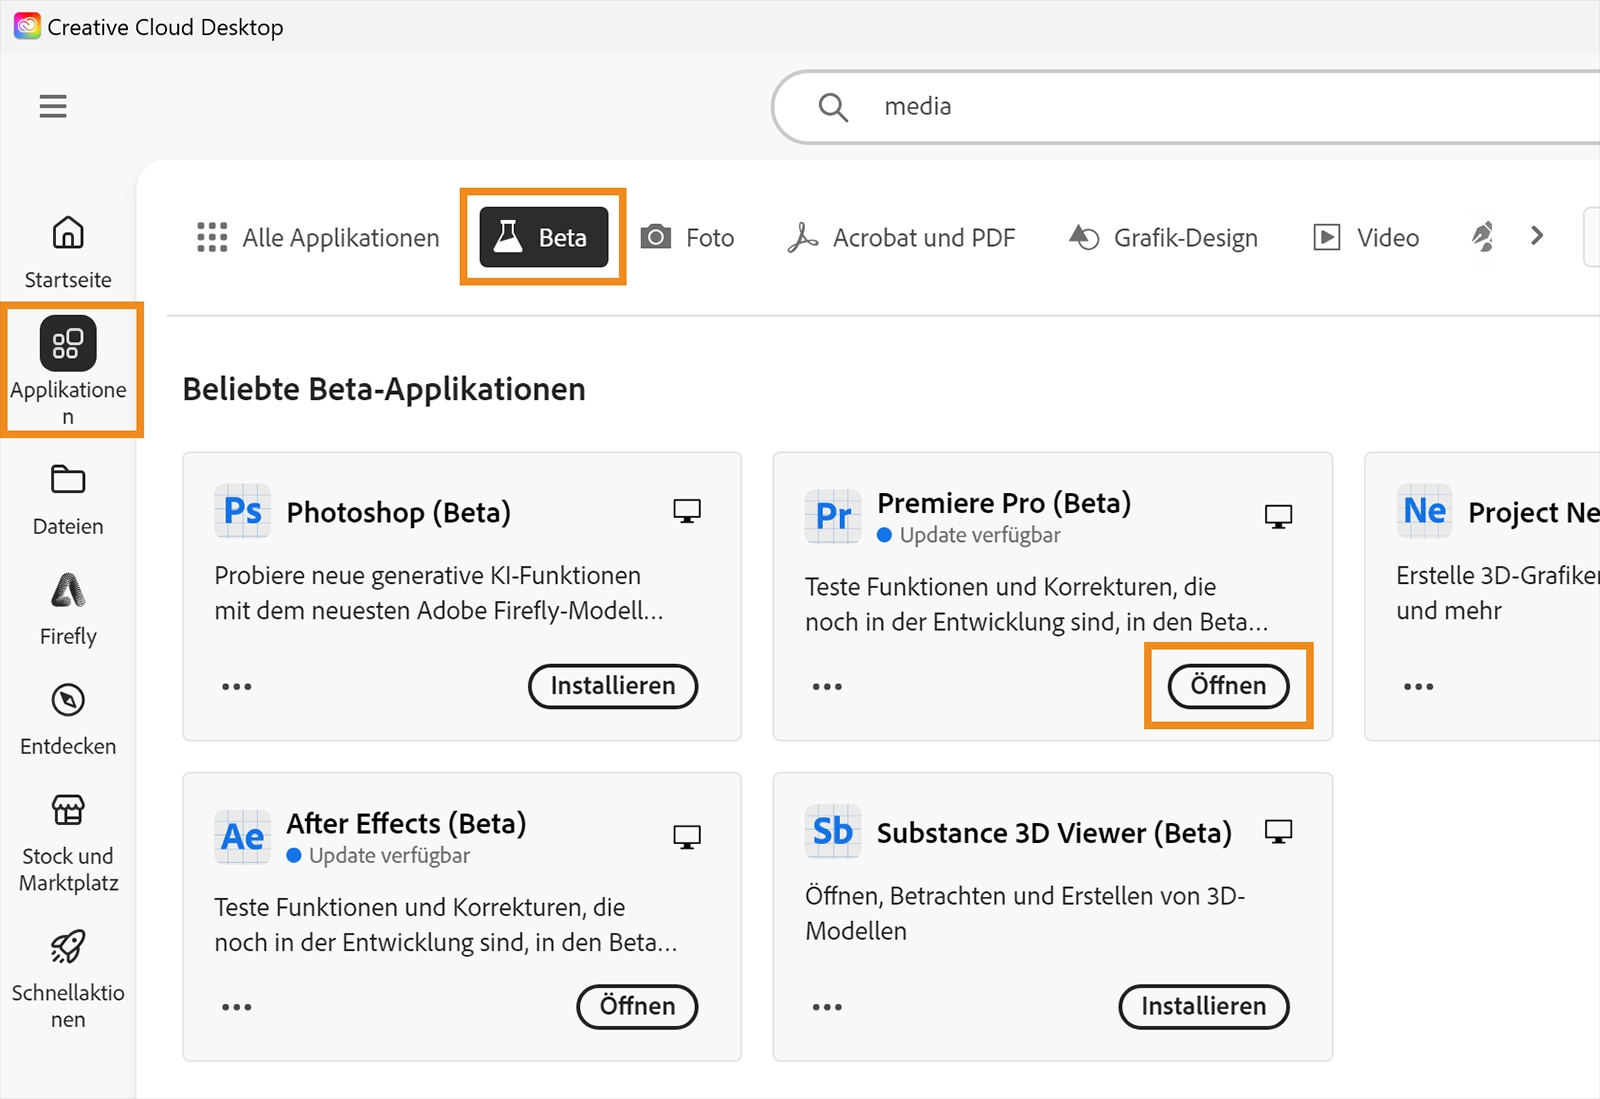
Task: Open the hamburger menu
Action: click(x=53, y=106)
